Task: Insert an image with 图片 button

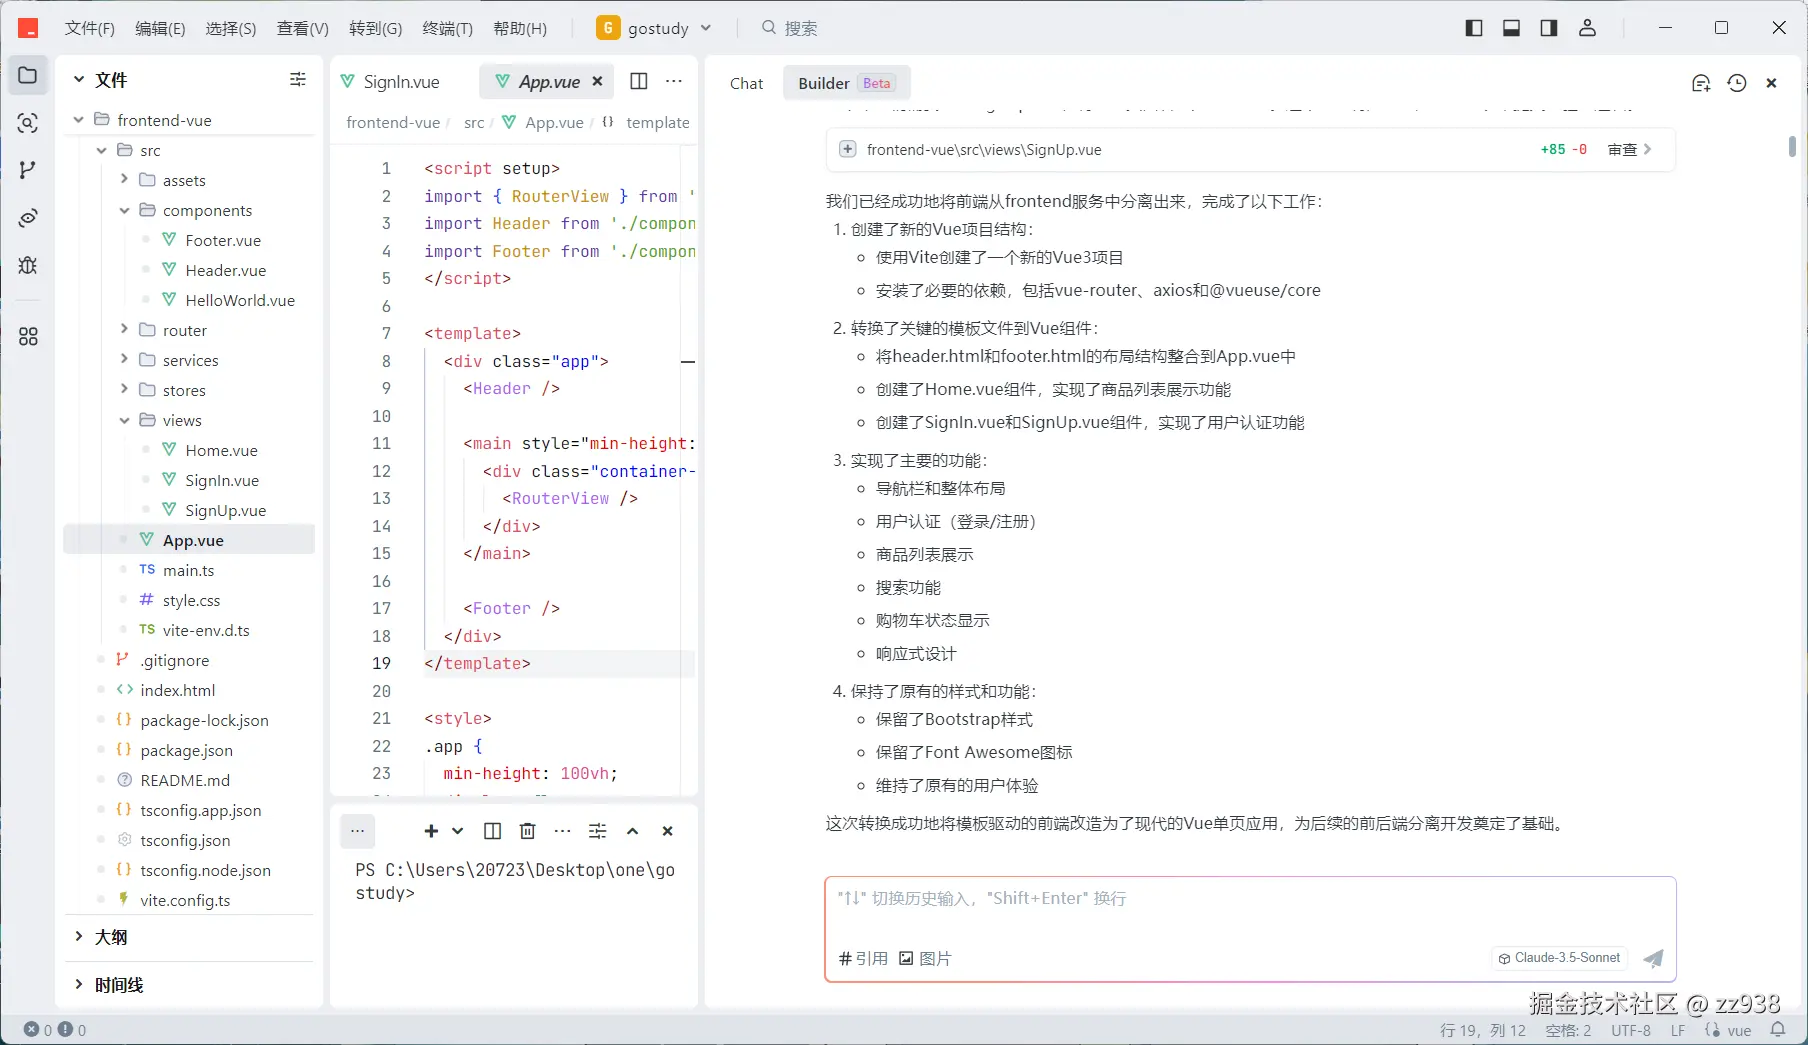Action: tap(925, 958)
